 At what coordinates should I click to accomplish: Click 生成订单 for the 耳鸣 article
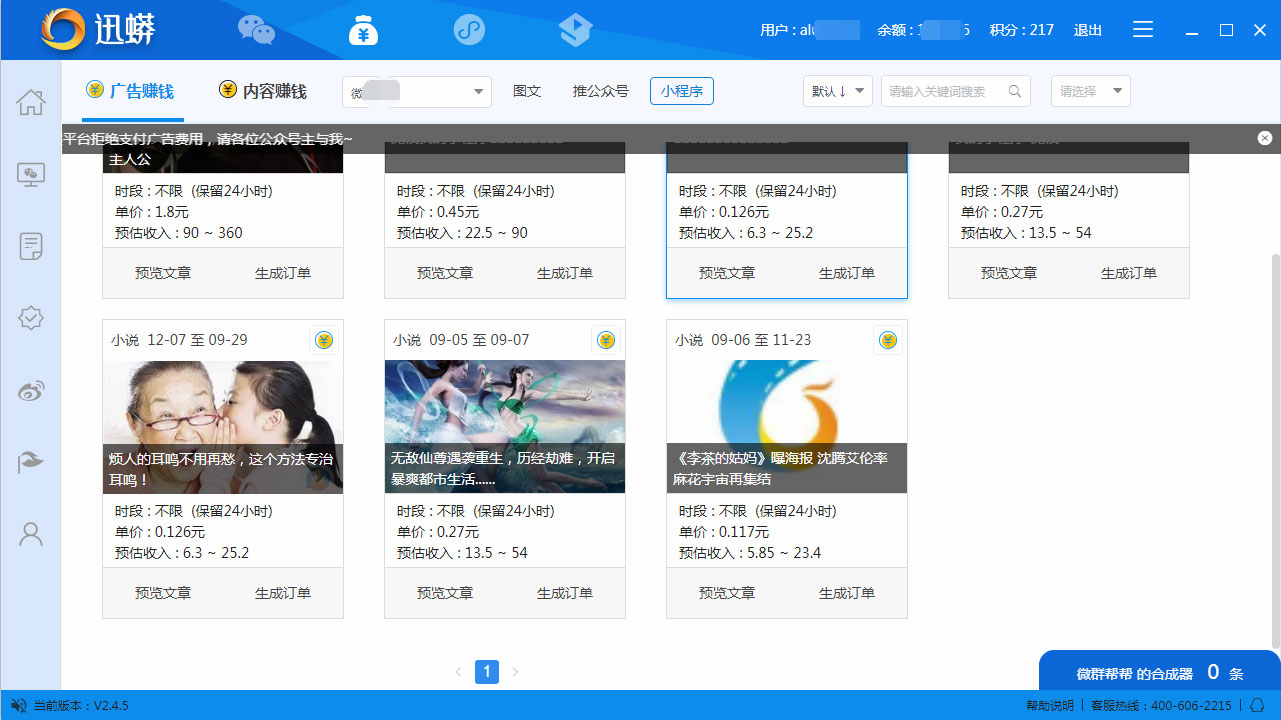(x=283, y=593)
